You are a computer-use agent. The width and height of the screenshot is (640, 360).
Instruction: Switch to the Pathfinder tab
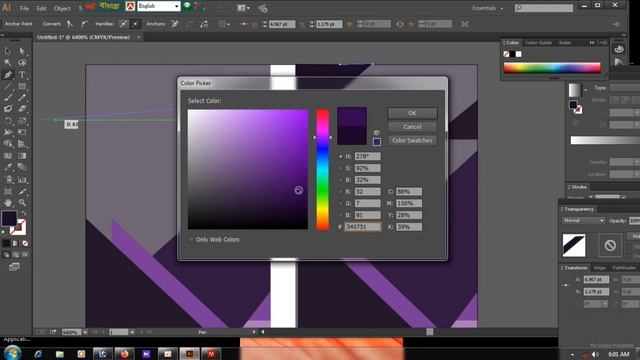click(x=624, y=268)
